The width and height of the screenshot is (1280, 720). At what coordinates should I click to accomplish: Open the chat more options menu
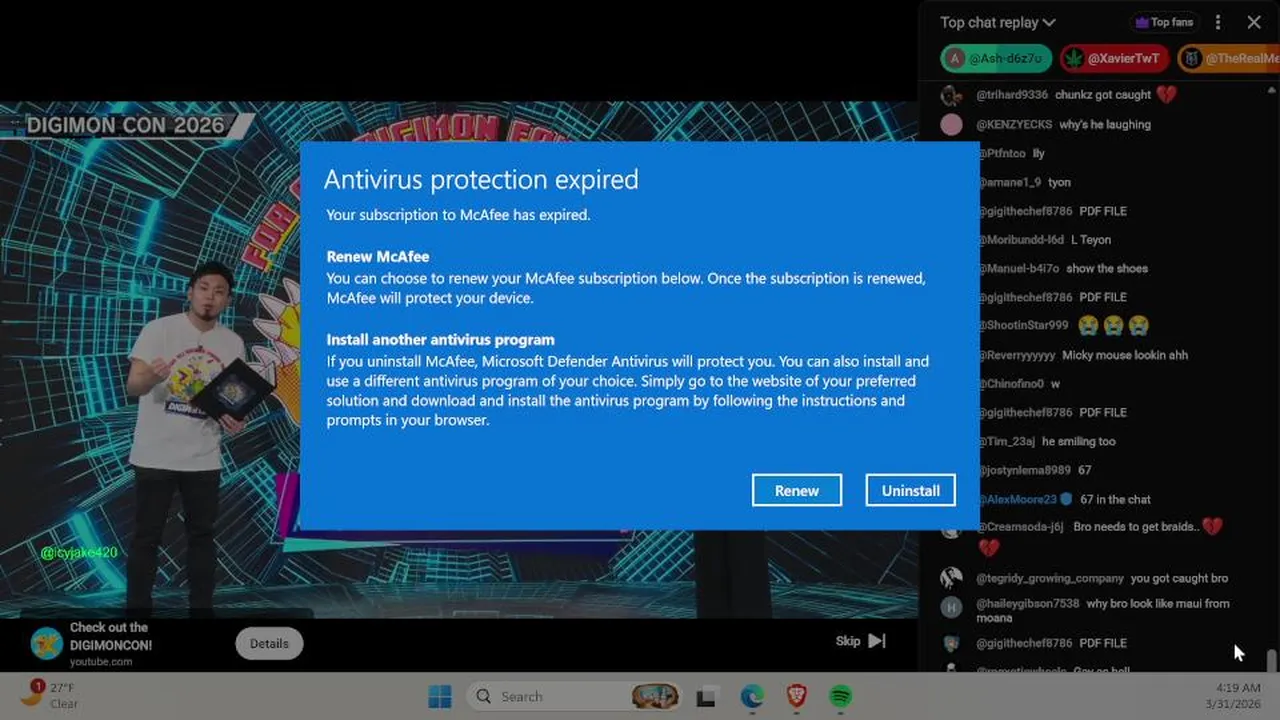coord(1217,22)
